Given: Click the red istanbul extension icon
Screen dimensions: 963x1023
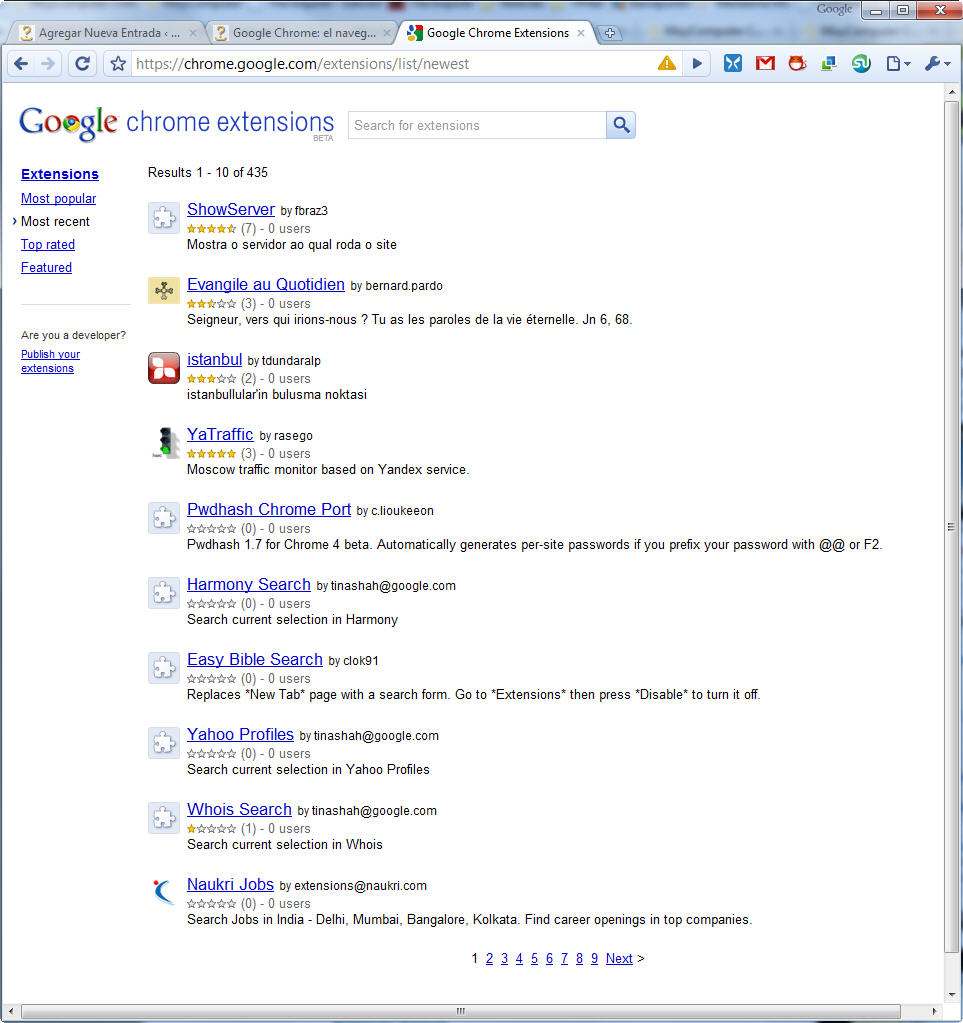Looking at the screenshot, I should pyautogui.click(x=164, y=368).
